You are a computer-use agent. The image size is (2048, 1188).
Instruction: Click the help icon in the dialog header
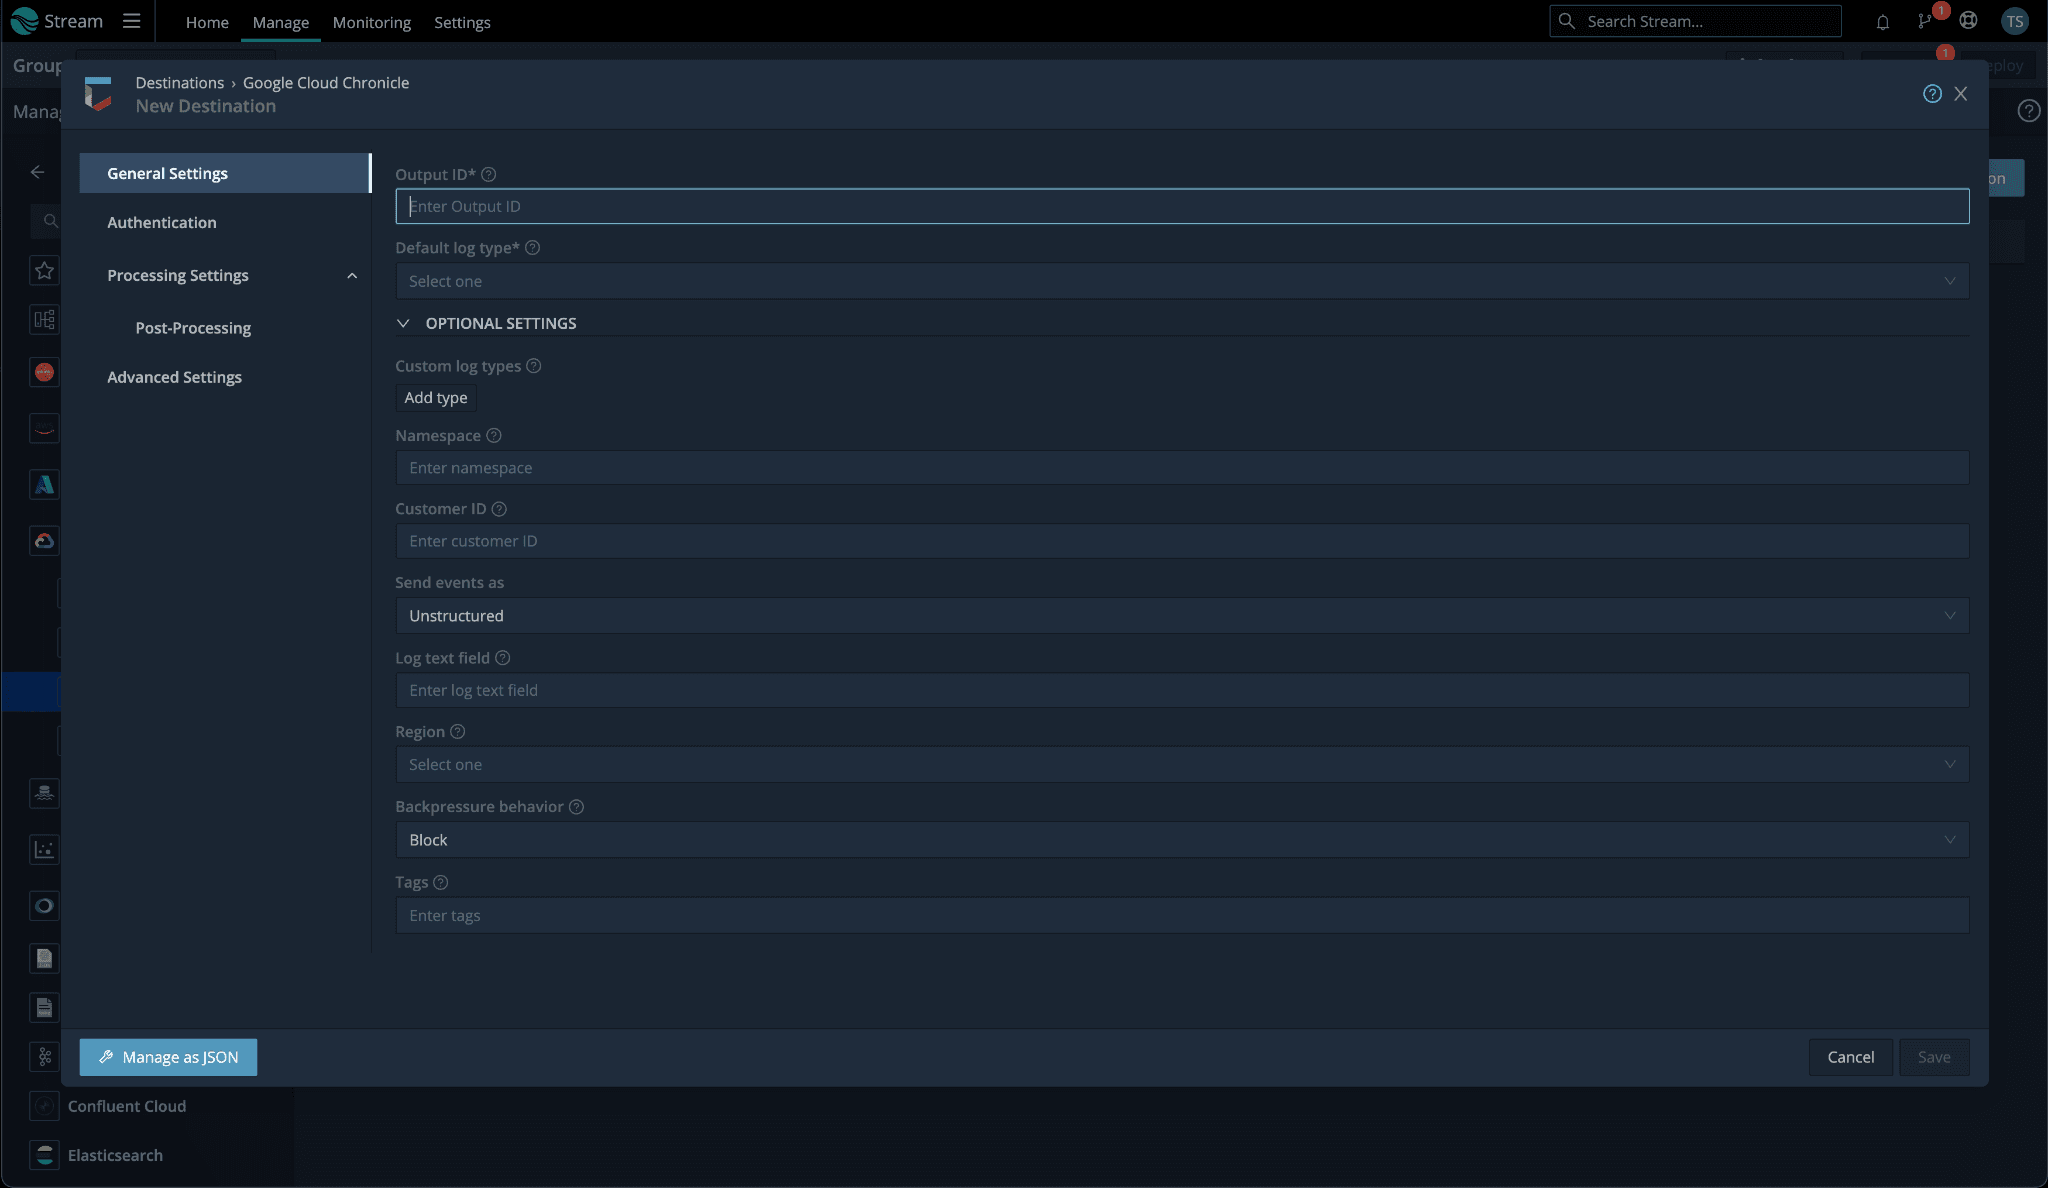(x=1932, y=94)
